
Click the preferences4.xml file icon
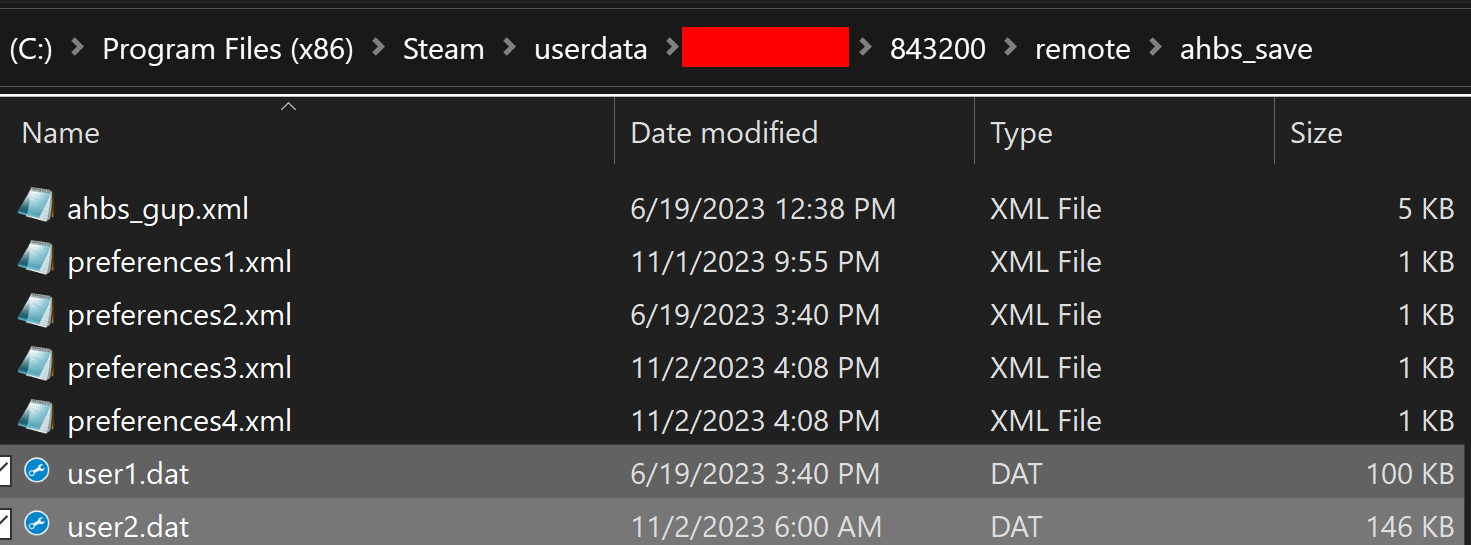[36, 420]
